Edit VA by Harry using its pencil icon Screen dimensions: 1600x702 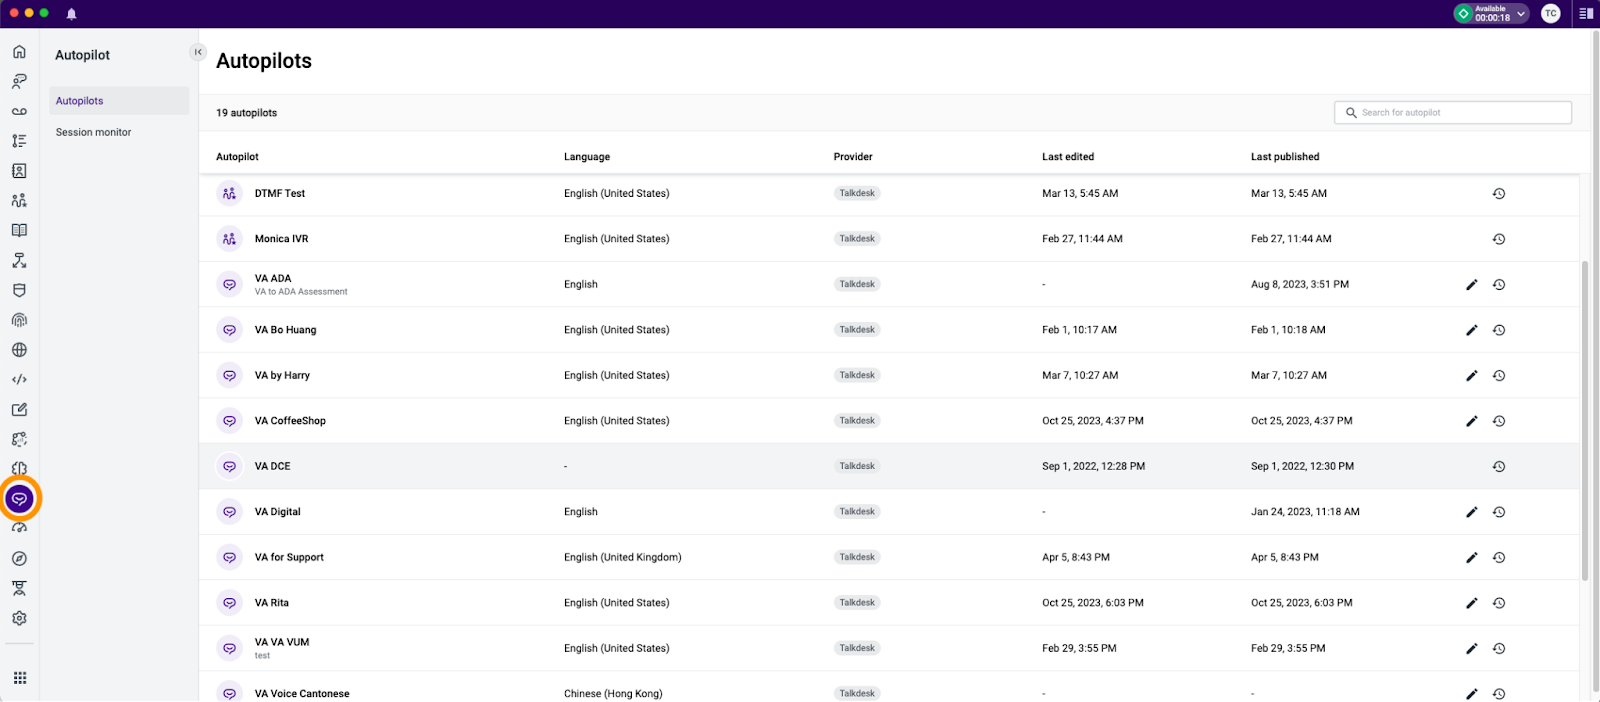[1471, 376]
